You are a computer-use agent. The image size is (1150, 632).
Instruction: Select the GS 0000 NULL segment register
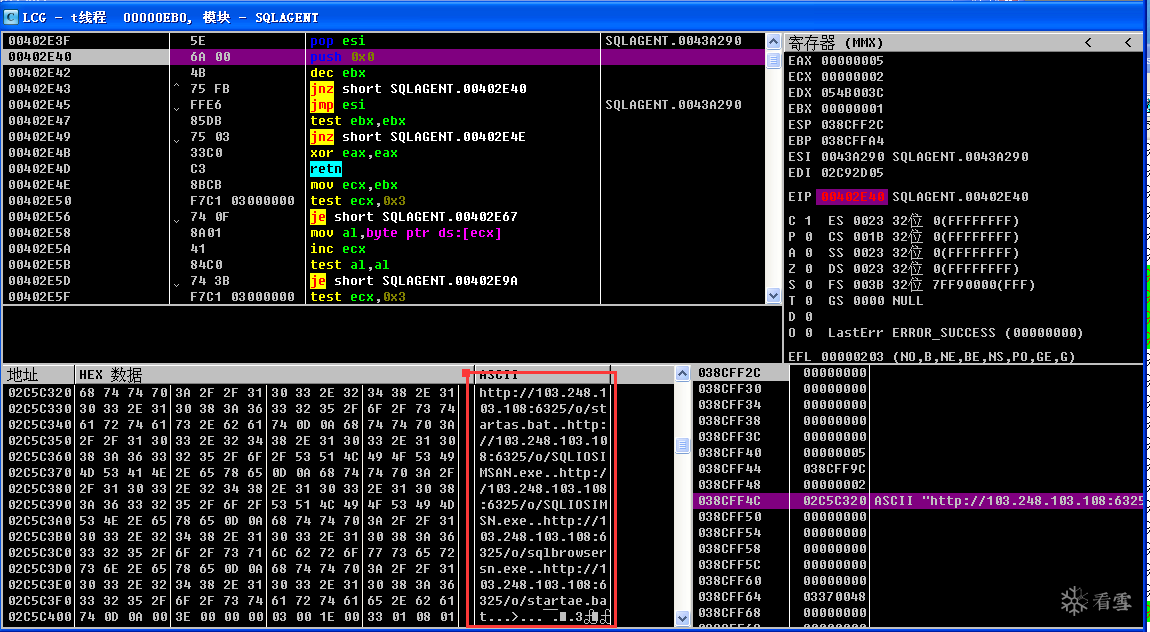[x=876, y=301]
